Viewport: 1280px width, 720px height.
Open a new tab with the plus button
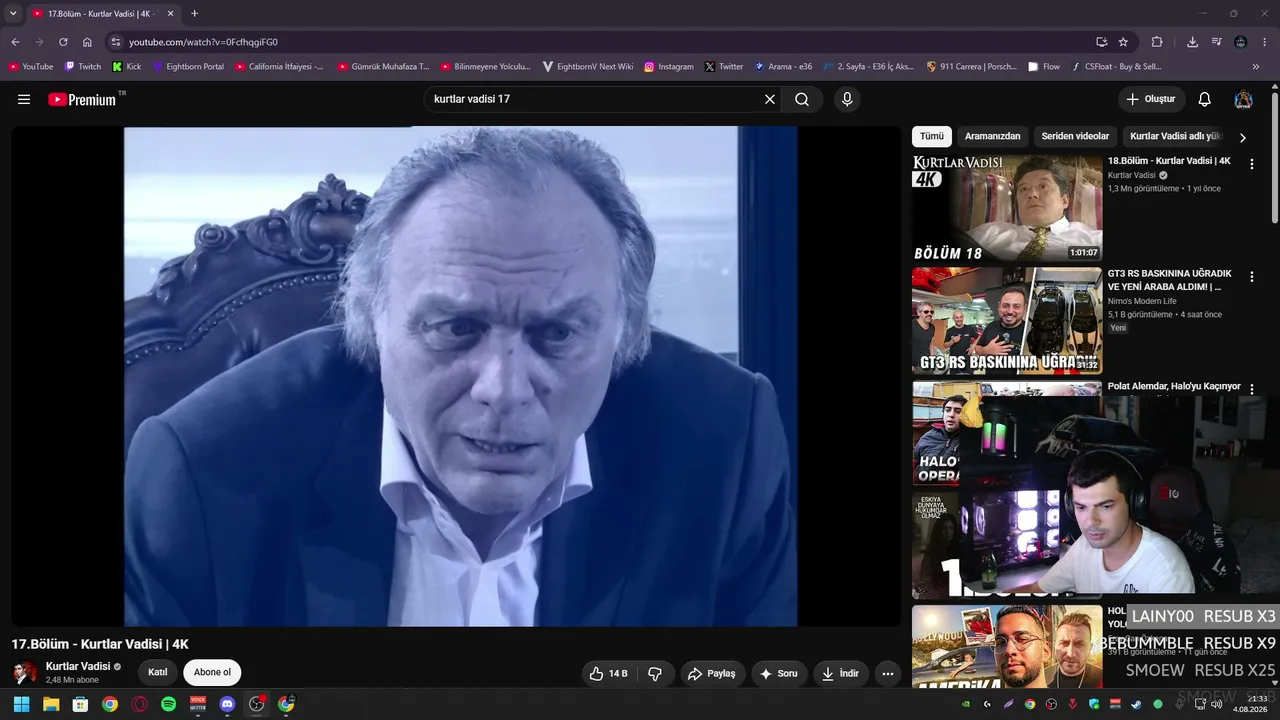[x=194, y=13]
